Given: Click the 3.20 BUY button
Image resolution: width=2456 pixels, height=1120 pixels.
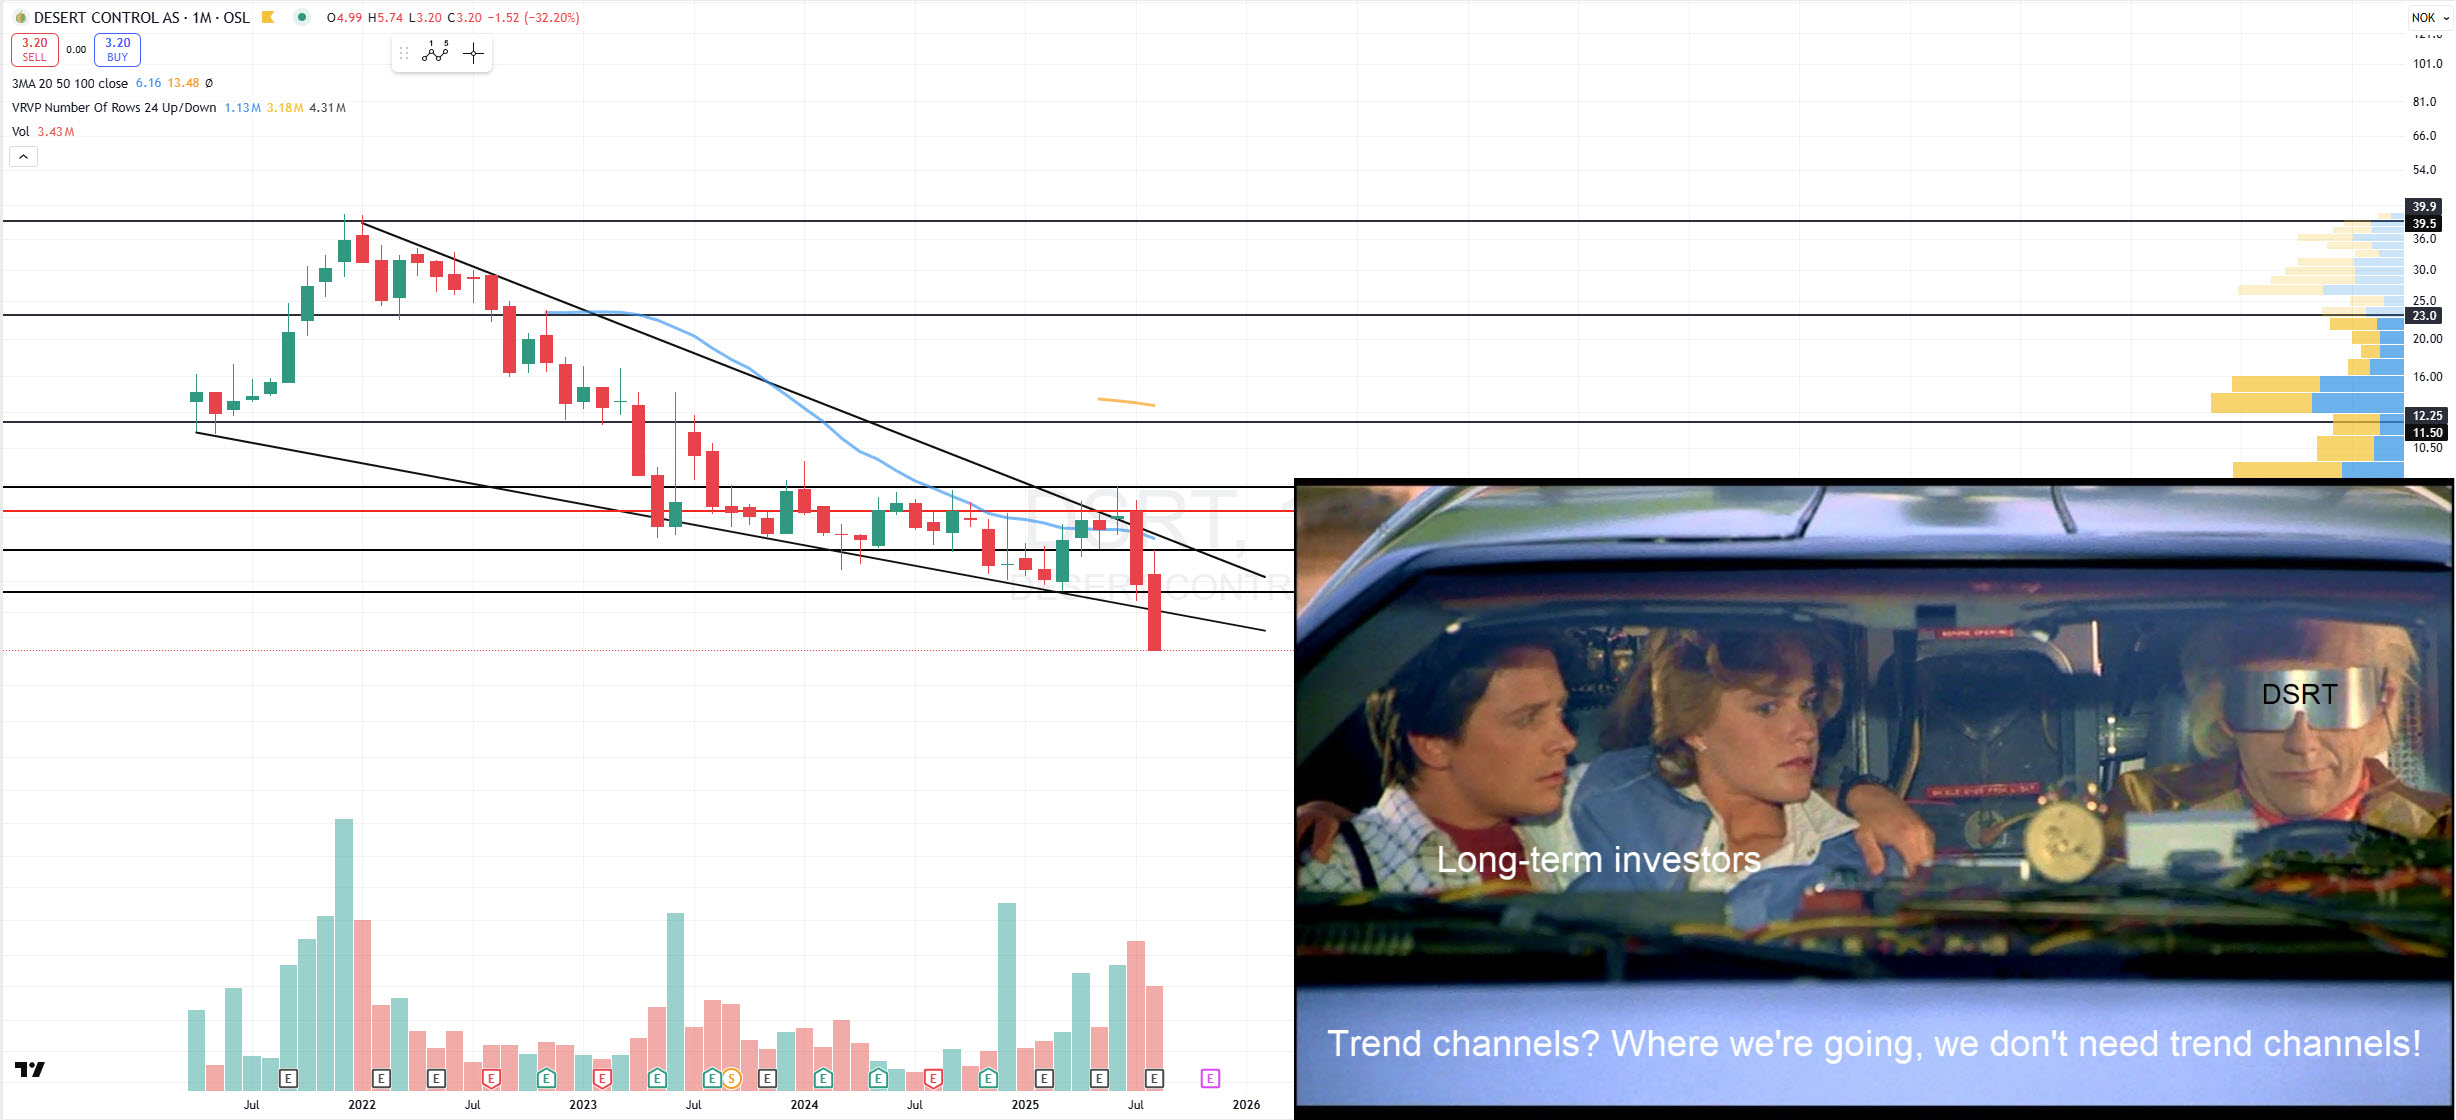Looking at the screenshot, I should coord(117,49).
